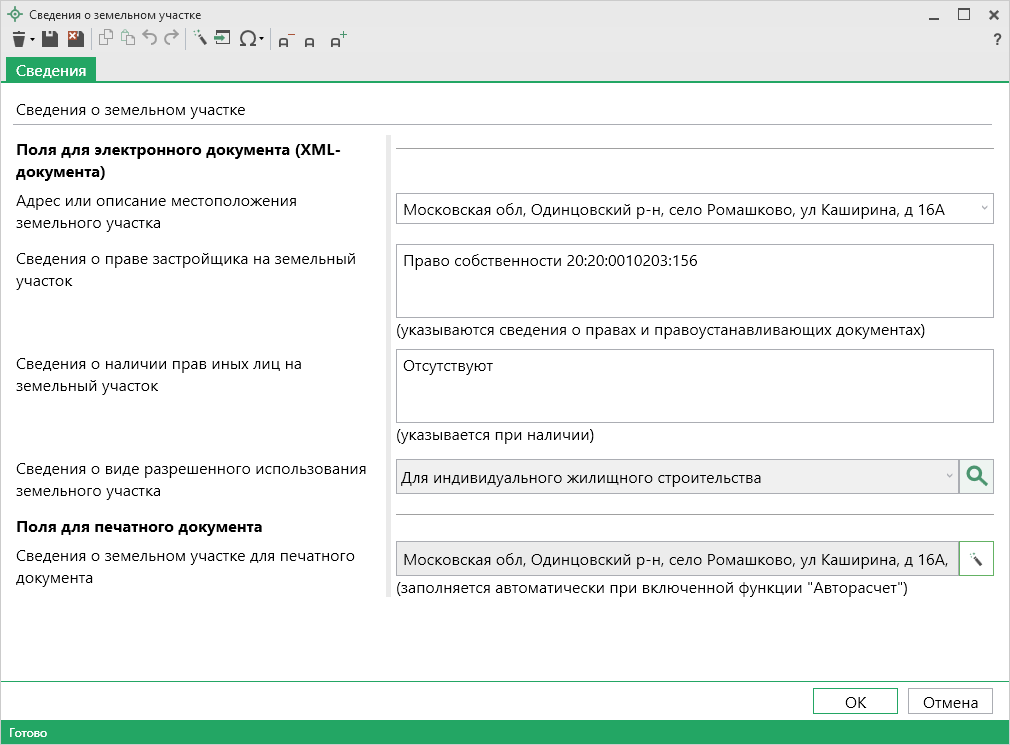Click the magnifier search button for permitted use

(x=976, y=477)
